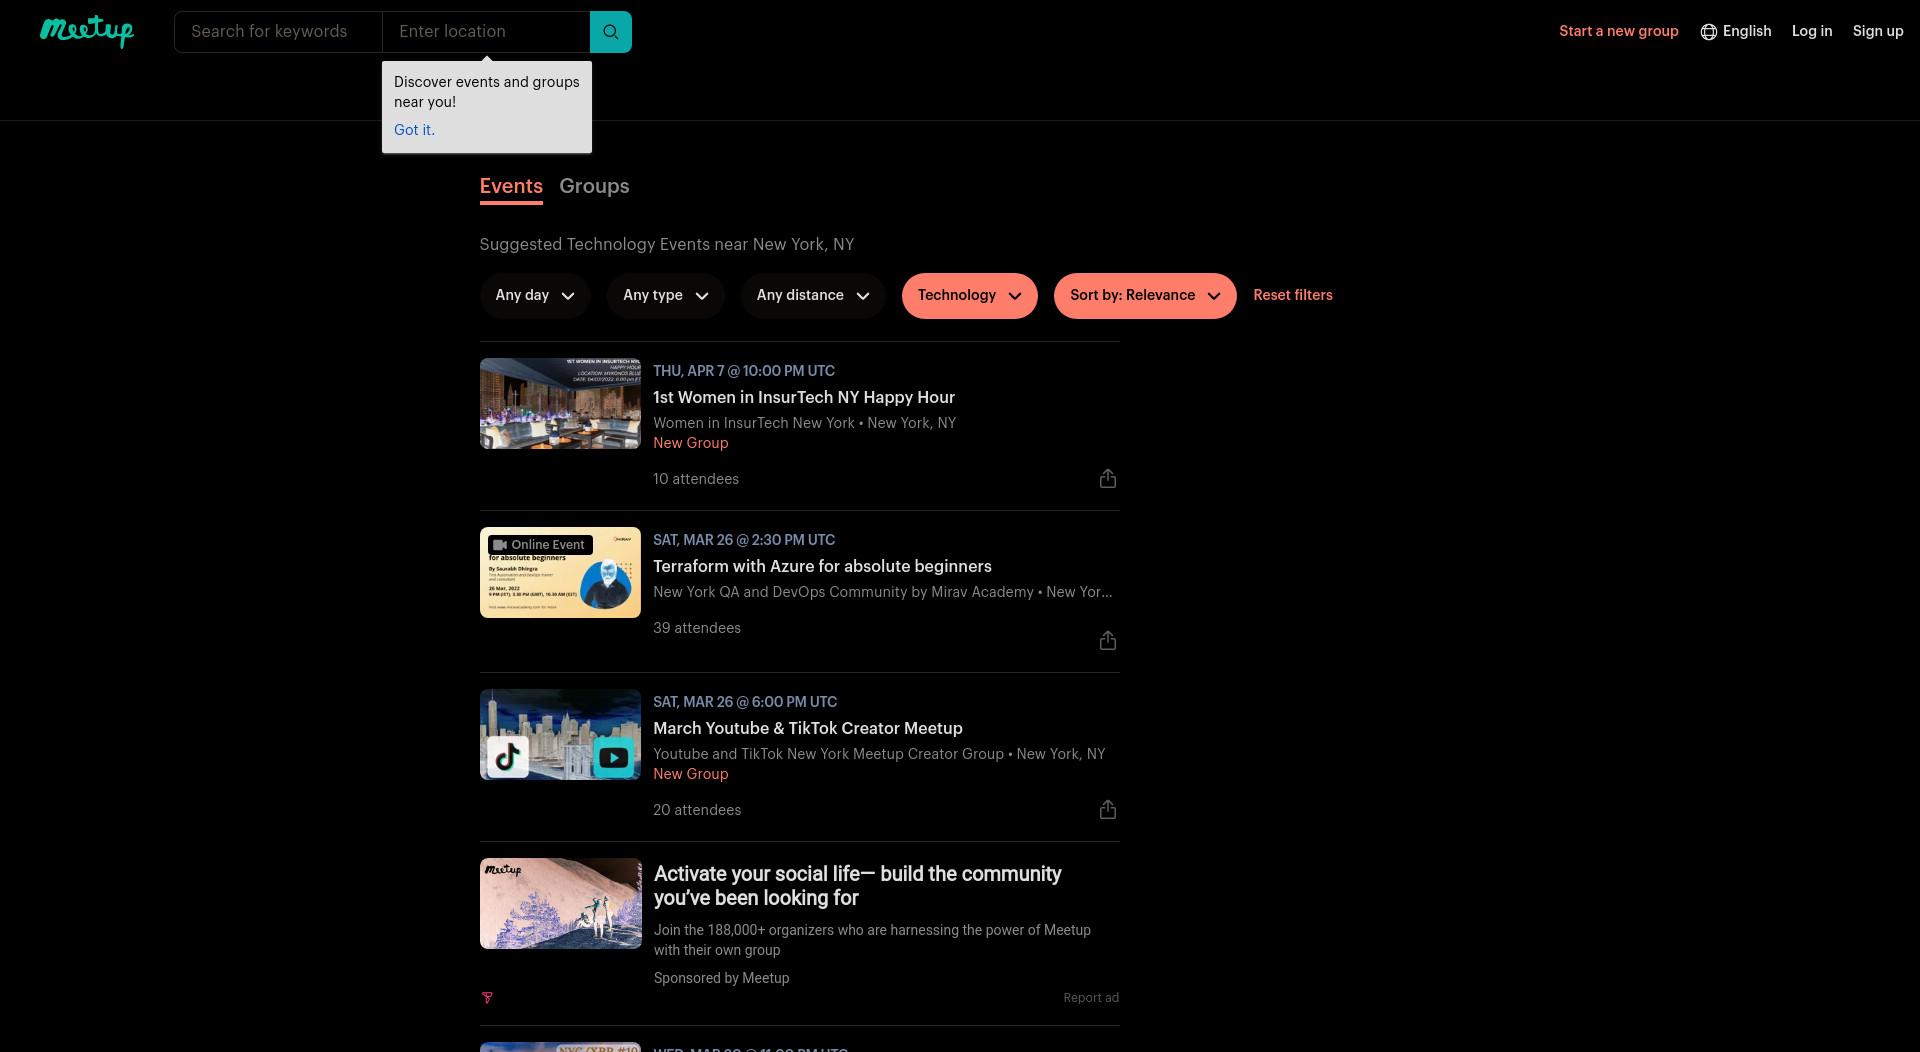Click the Online Event badge on Terraform thumbnail
Screen dimensions: 1920x1052
point(540,545)
